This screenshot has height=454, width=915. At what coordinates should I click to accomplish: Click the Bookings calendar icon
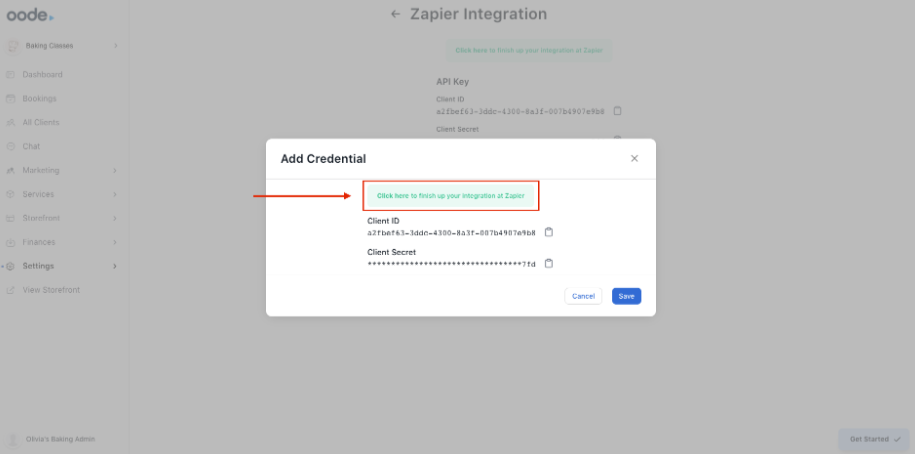[x=11, y=99]
